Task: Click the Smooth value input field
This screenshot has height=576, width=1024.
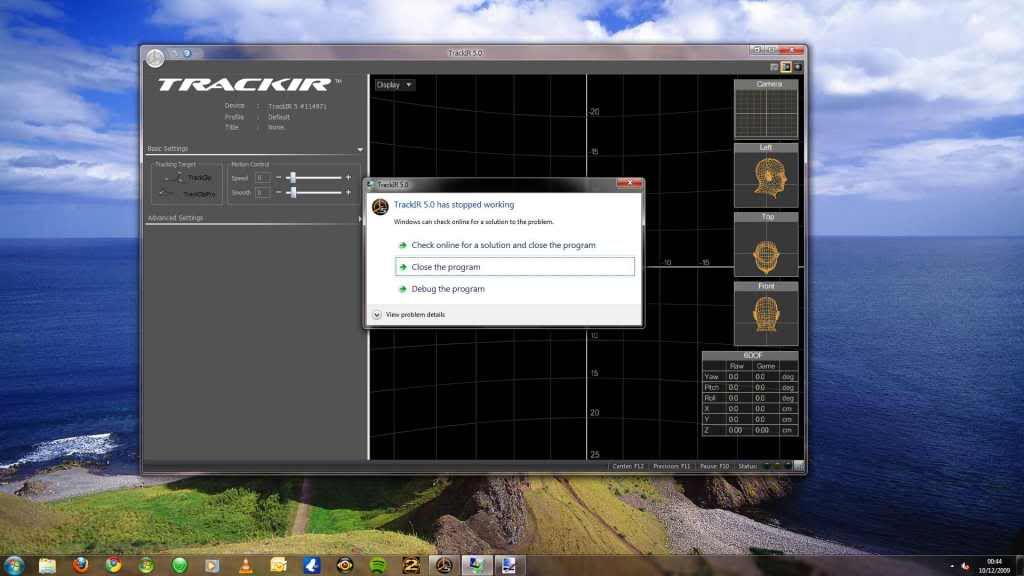Action: 262,193
